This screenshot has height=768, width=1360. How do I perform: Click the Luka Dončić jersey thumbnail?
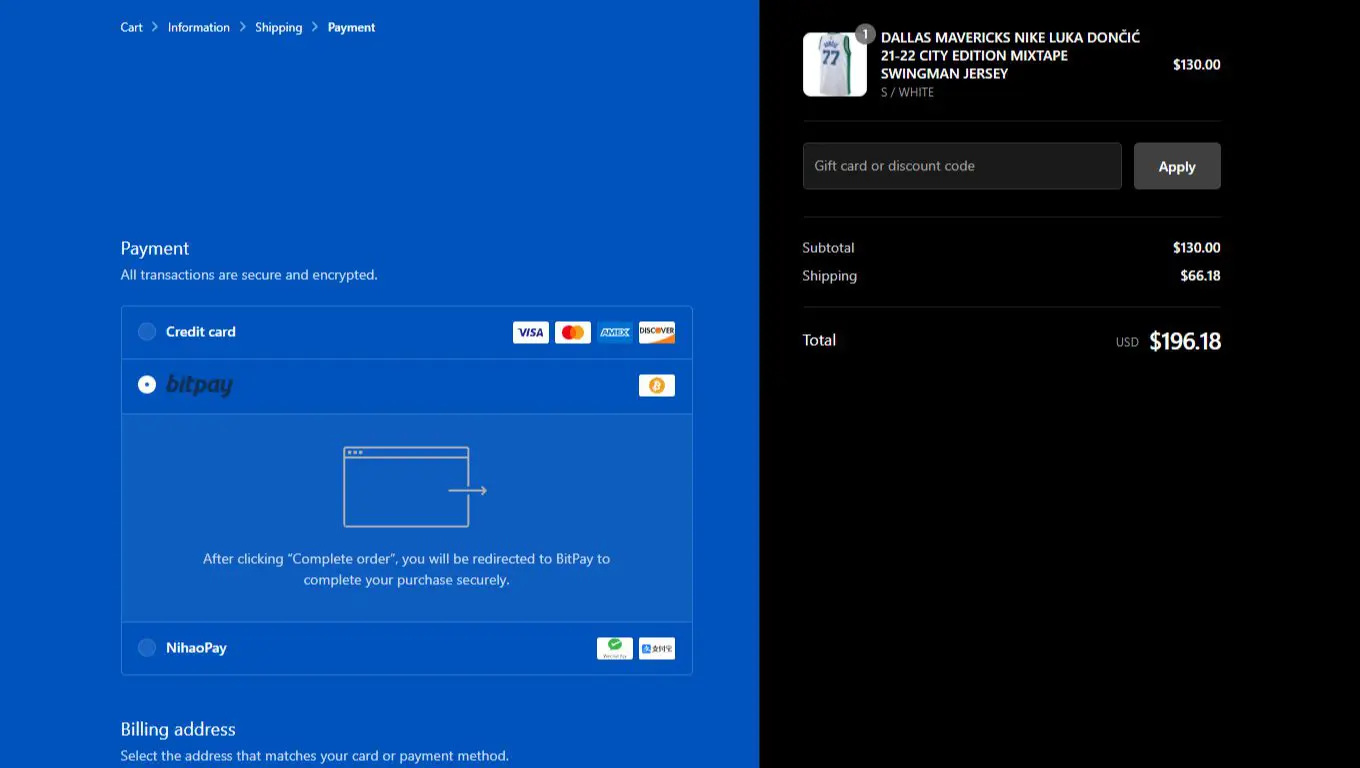(835, 65)
